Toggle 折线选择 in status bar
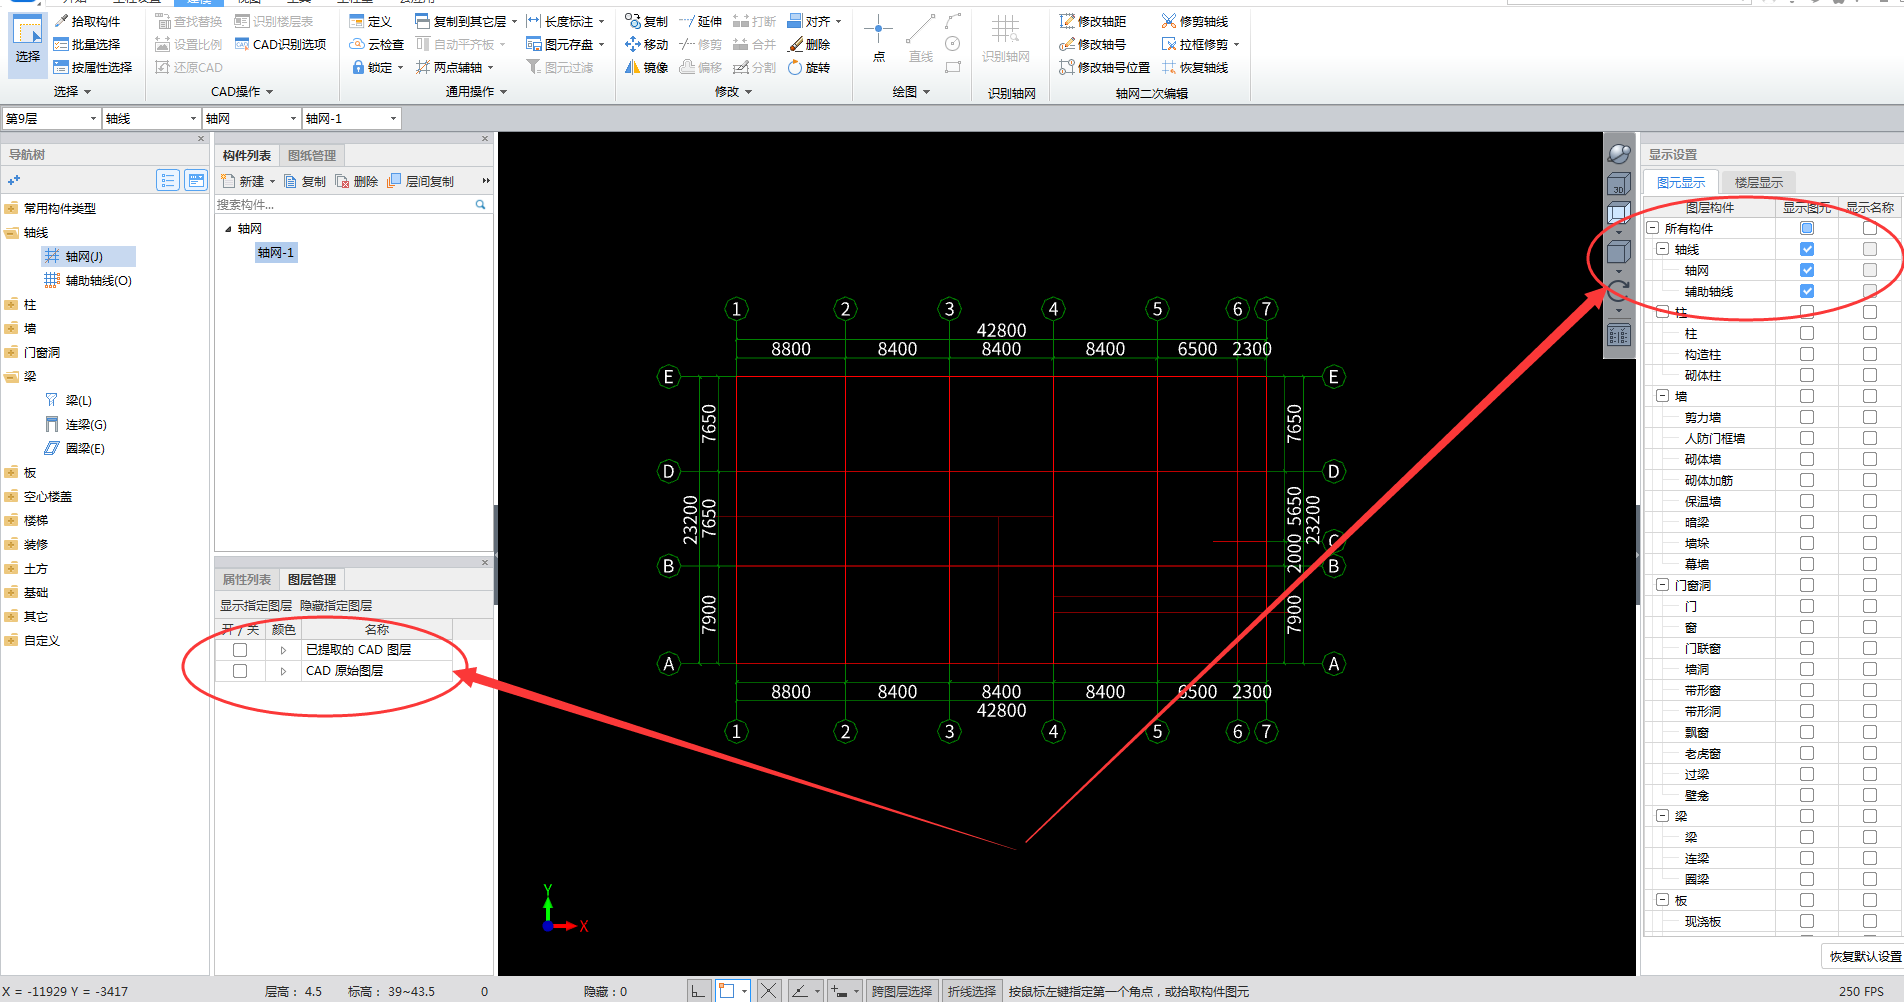1904x1002 pixels. pyautogui.click(x=972, y=991)
